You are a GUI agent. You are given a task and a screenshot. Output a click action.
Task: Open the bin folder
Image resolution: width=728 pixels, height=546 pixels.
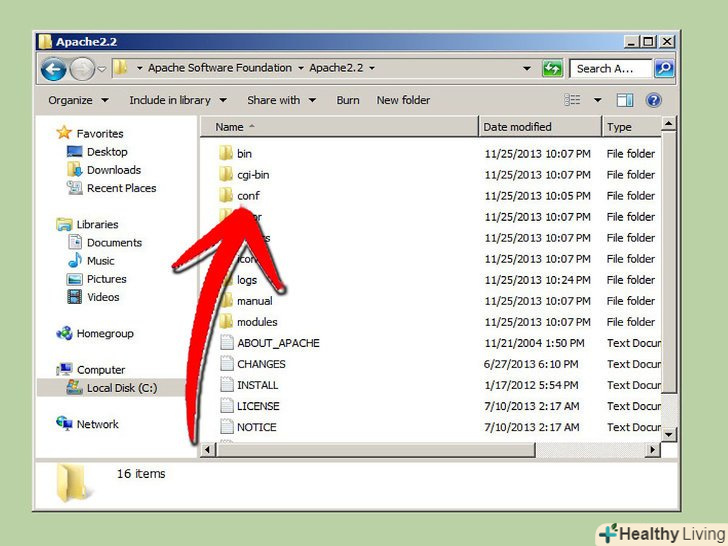244,154
